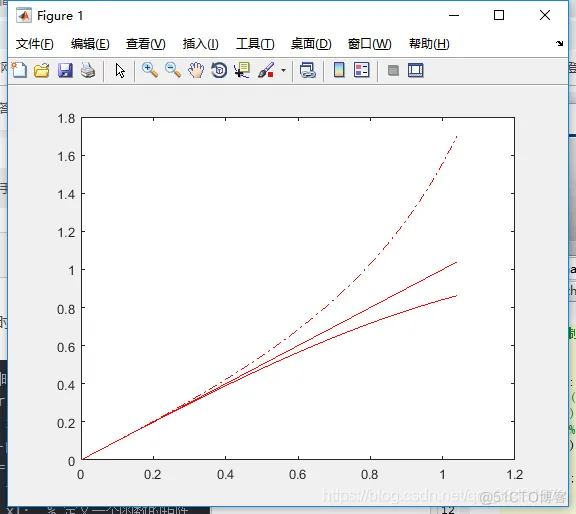Click the Figure 1 window title
Screen dimensions: 576x514
[x=60, y=16]
